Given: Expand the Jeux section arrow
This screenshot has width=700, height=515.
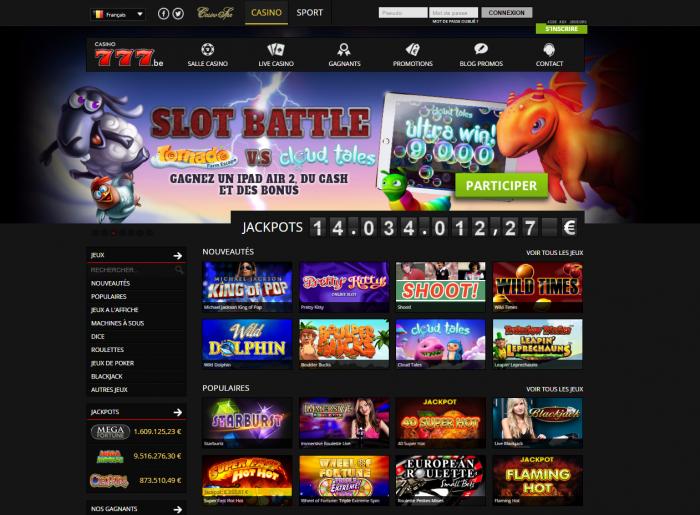Looking at the screenshot, I should coord(178,255).
